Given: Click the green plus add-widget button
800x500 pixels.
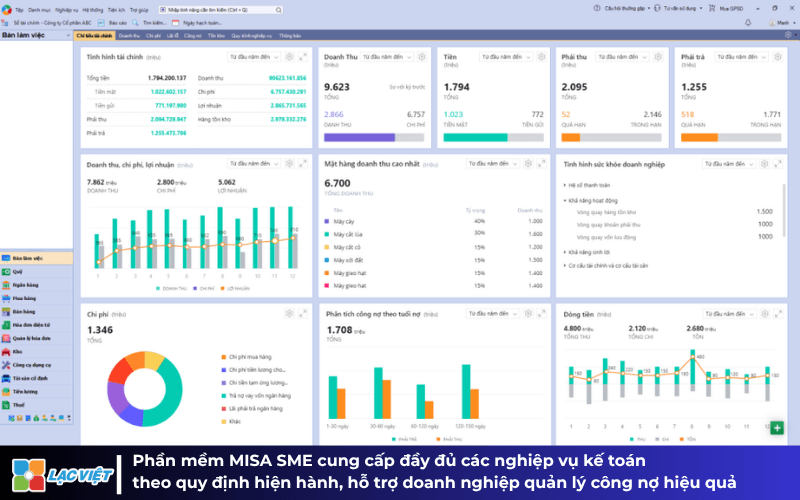Looking at the screenshot, I should 777,428.
